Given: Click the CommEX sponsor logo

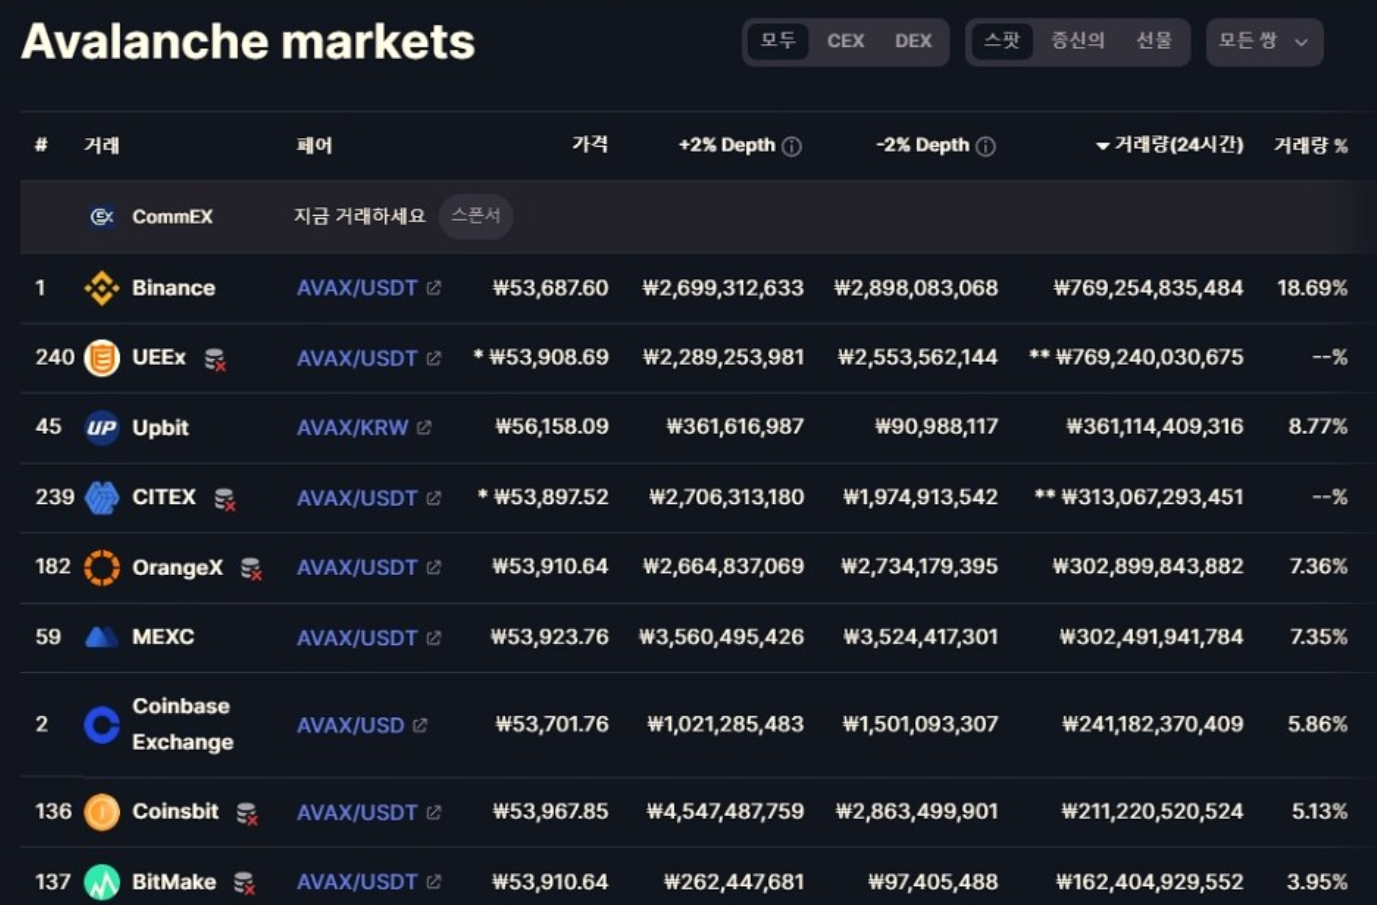Looking at the screenshot, I should [x=101, y=216].
